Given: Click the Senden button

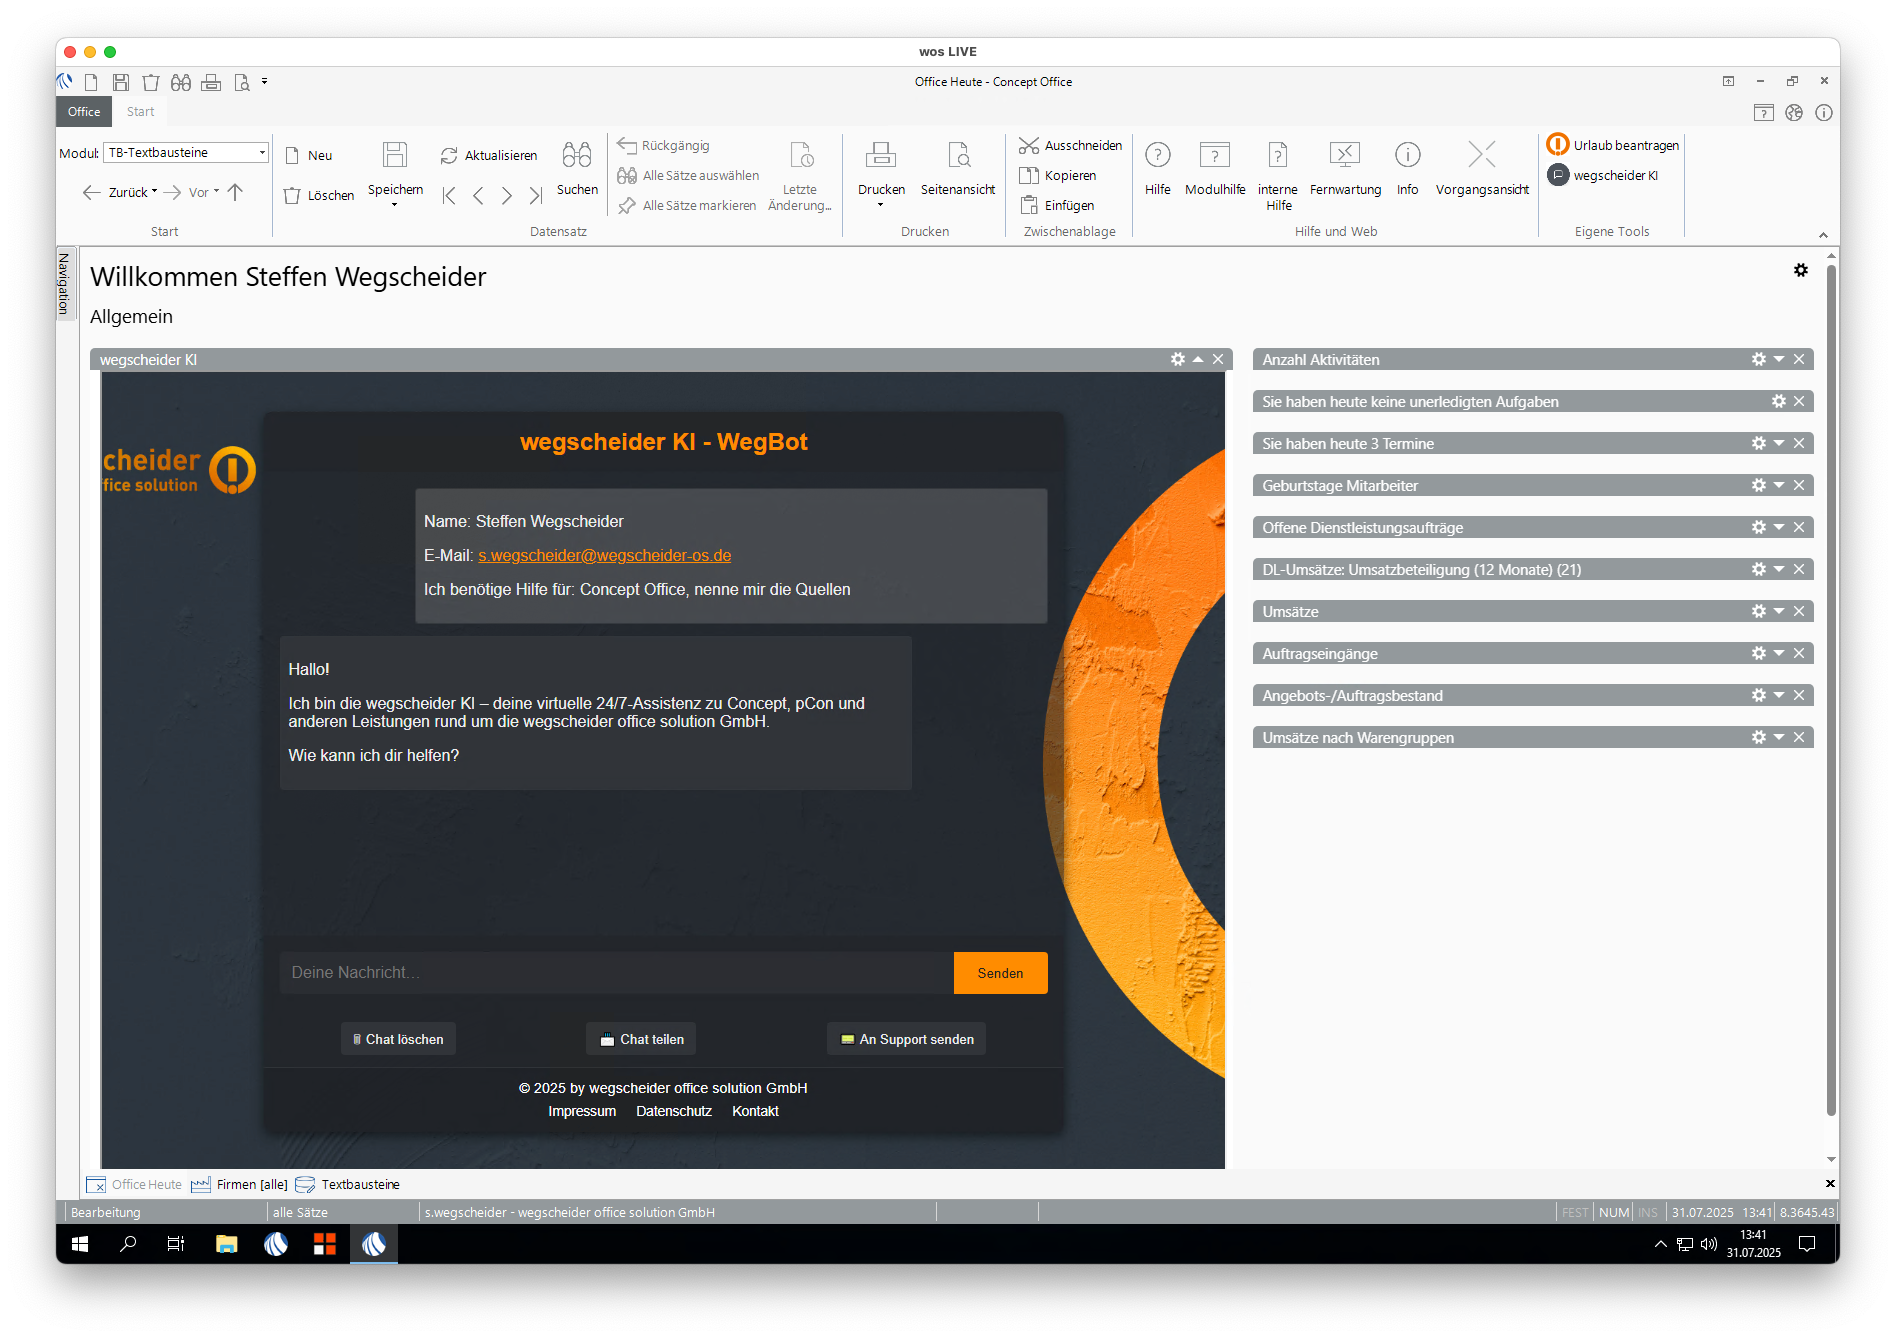Looking at the screenshot, I should click(x=1000, y=973).
